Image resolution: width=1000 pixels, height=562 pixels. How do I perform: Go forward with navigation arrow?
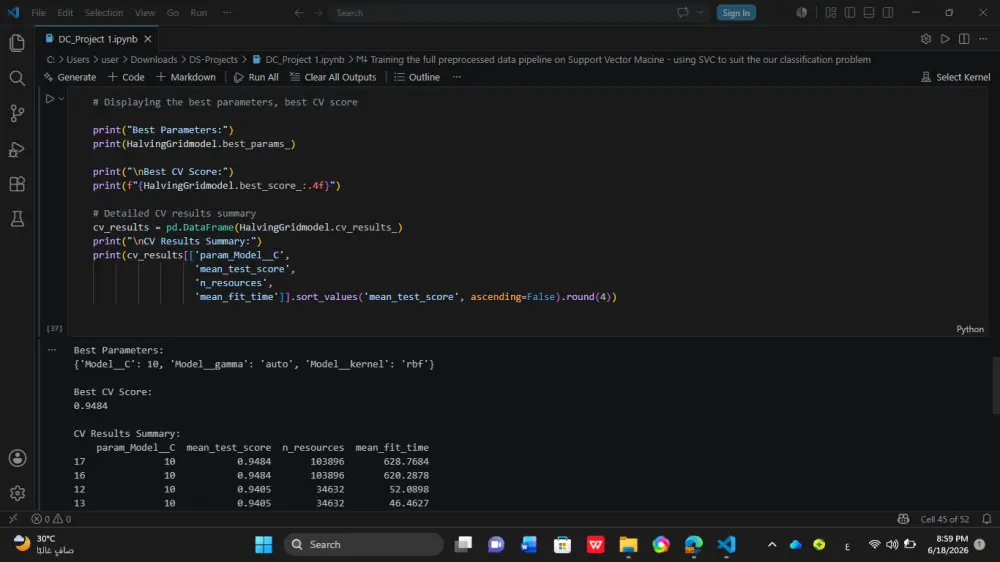[x=318, y=13]
